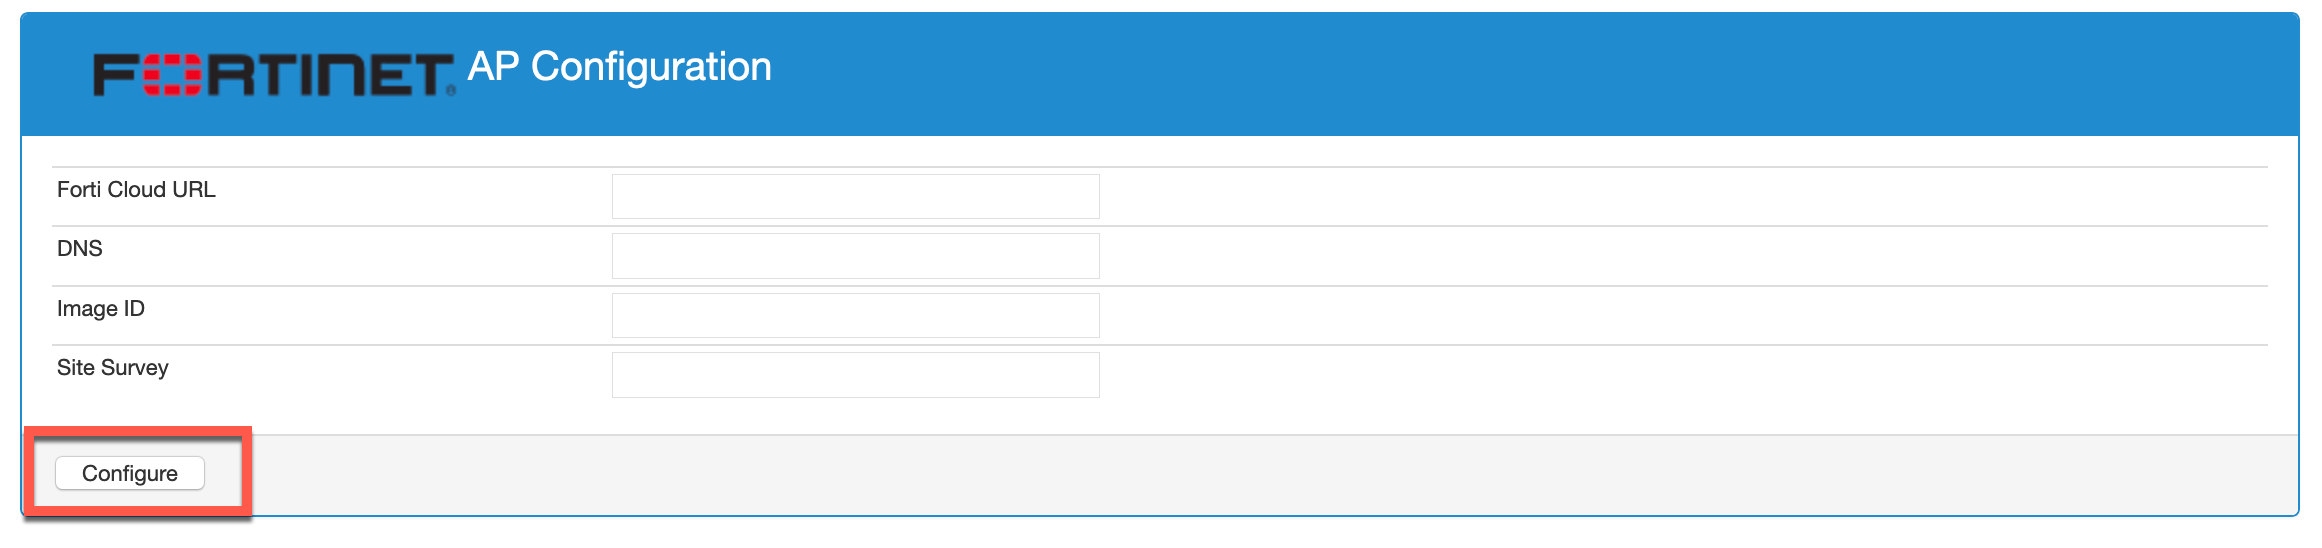
Task: Click the Site Survey label
Action: (x=113, y=368)
